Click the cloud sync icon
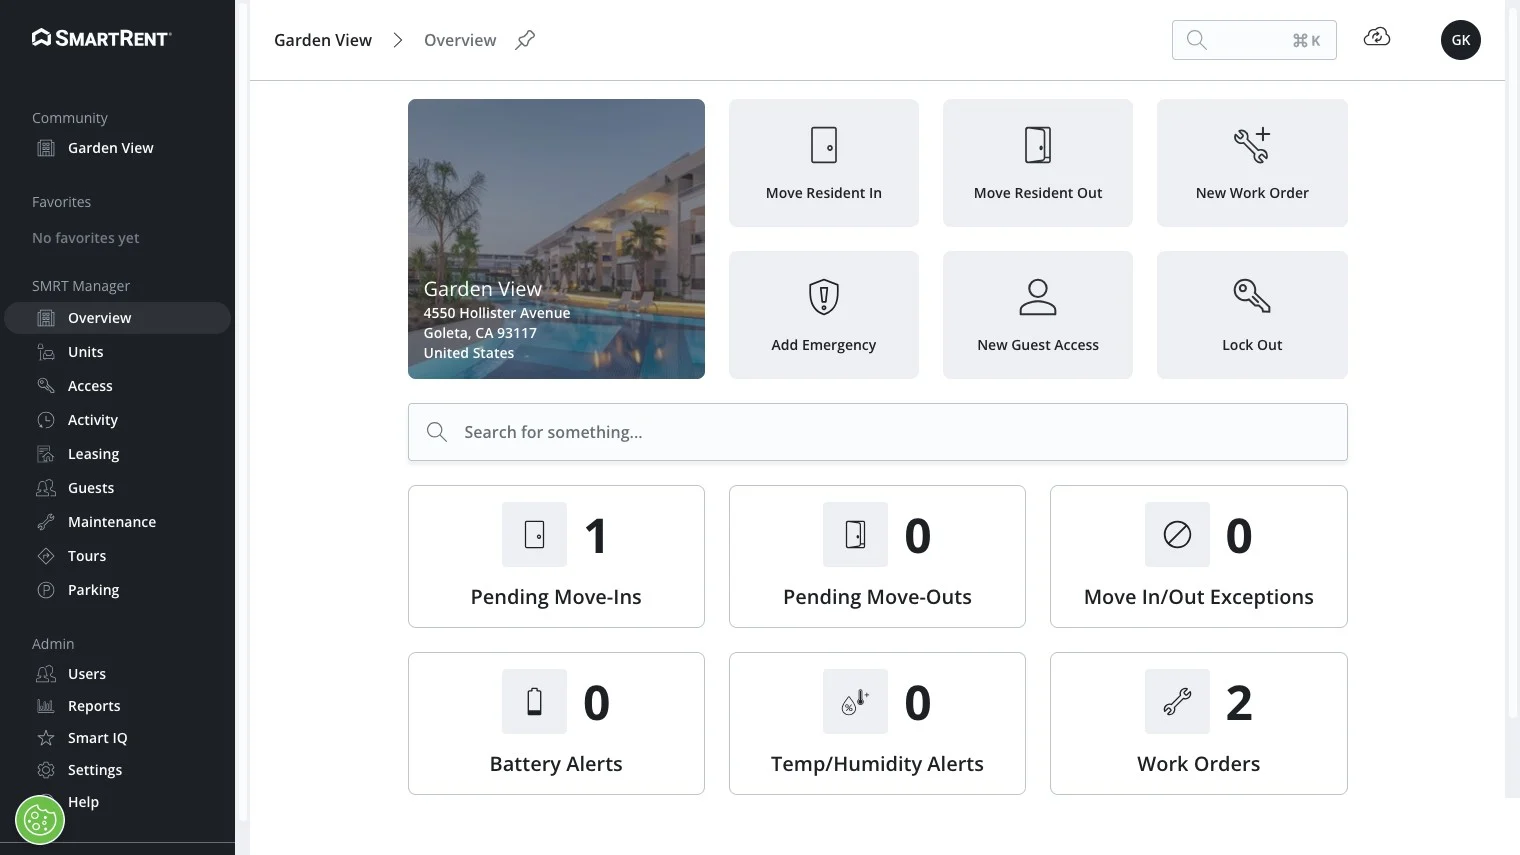1520x855 pixels. click(x=1377, y=37)
